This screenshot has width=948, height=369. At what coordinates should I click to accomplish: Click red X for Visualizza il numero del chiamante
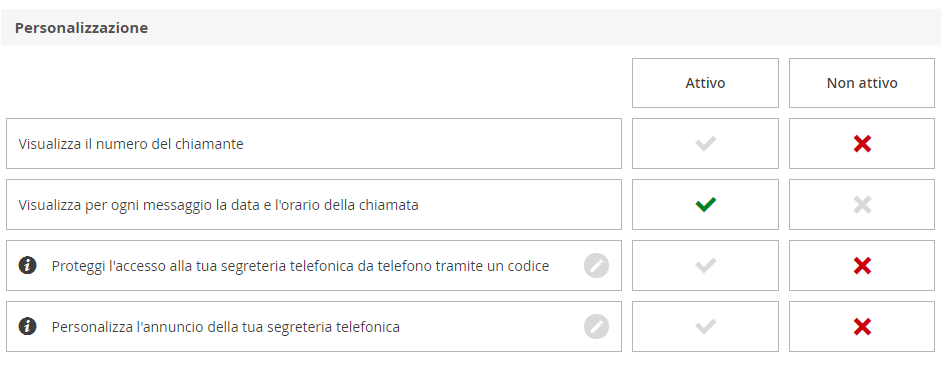(x=862, y=143)
